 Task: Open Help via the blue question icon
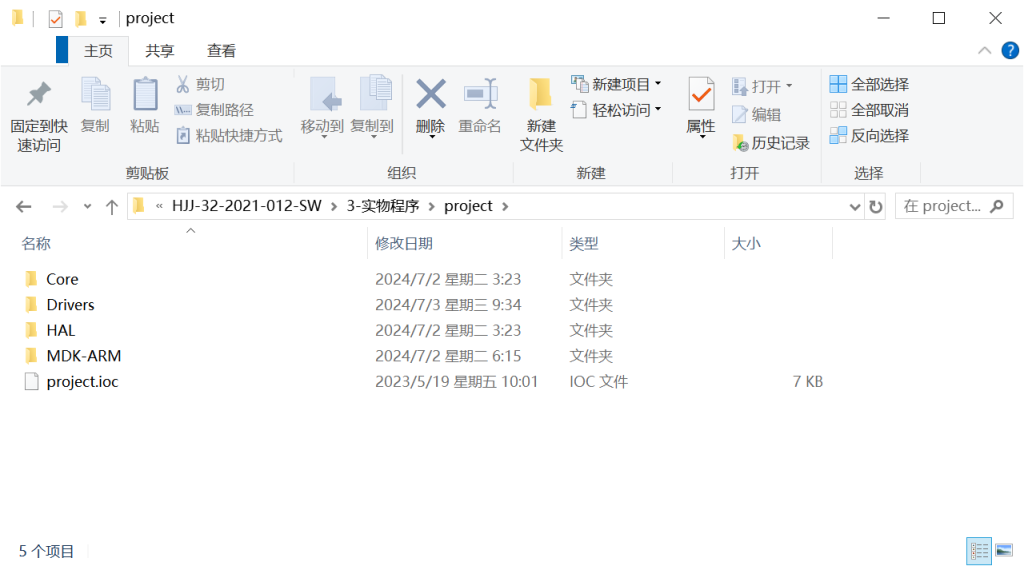coord(1010,50)
